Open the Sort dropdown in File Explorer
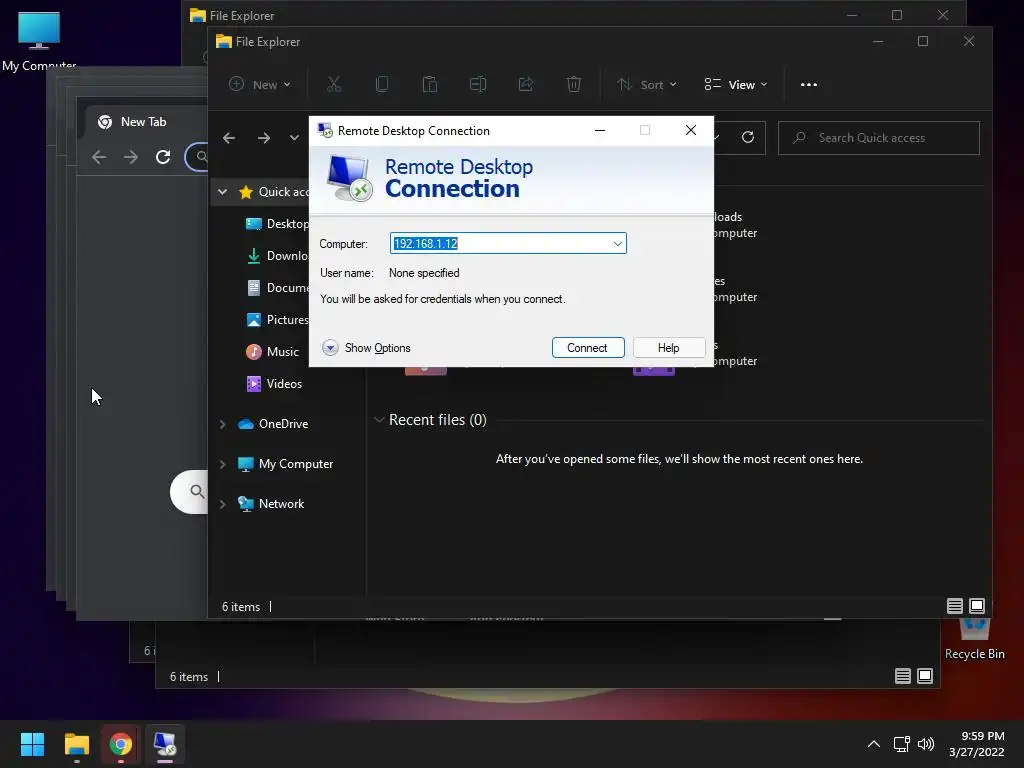This screenshot has width=1024, height=768. (647, 84)
